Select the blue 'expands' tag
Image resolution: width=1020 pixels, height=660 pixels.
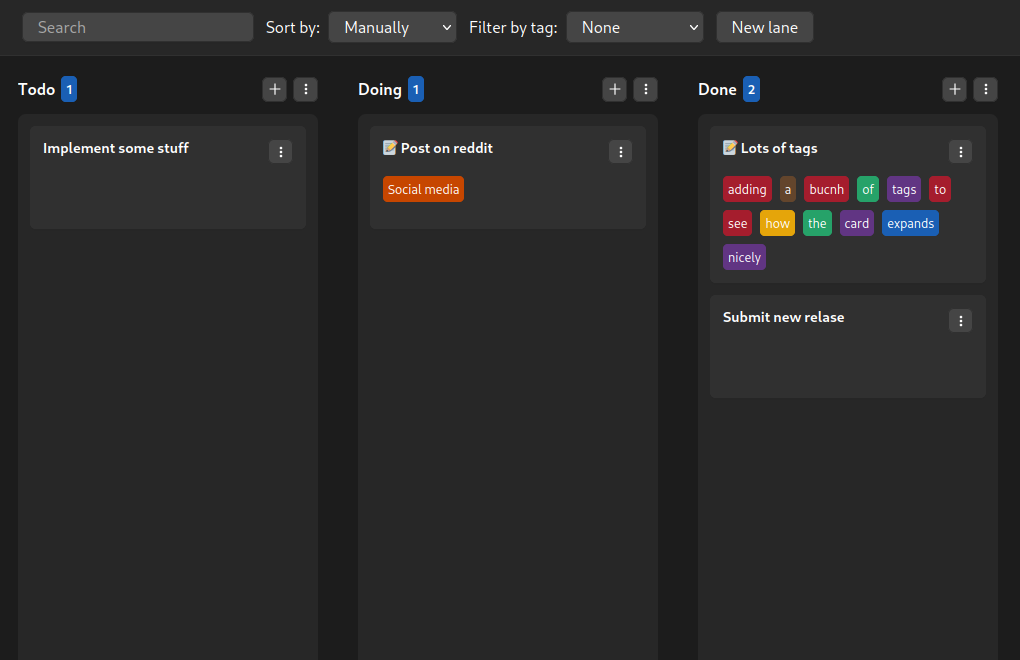(x=910, y=224)
